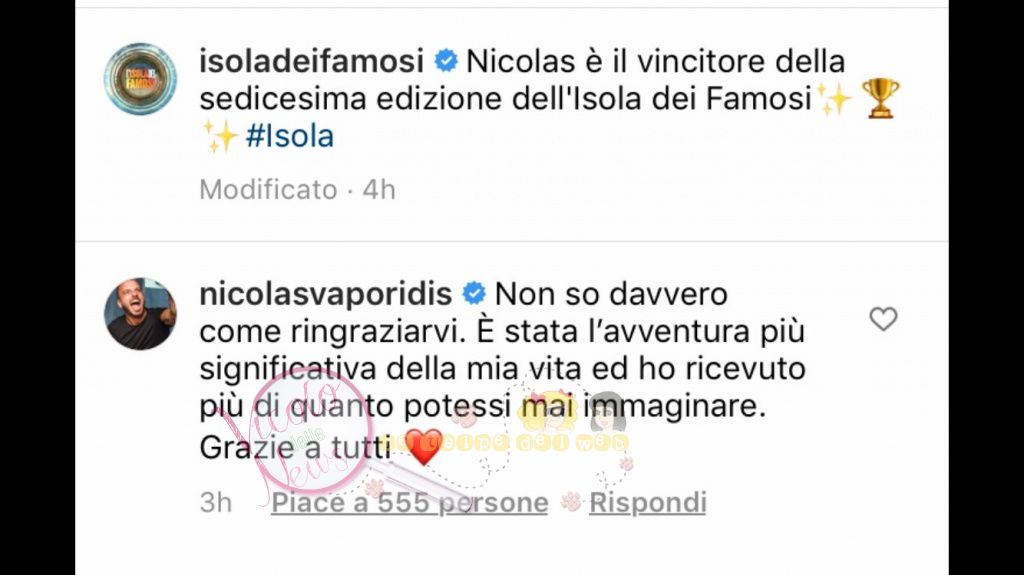Click the 3h timestamp on the comment

coord(216,502)
